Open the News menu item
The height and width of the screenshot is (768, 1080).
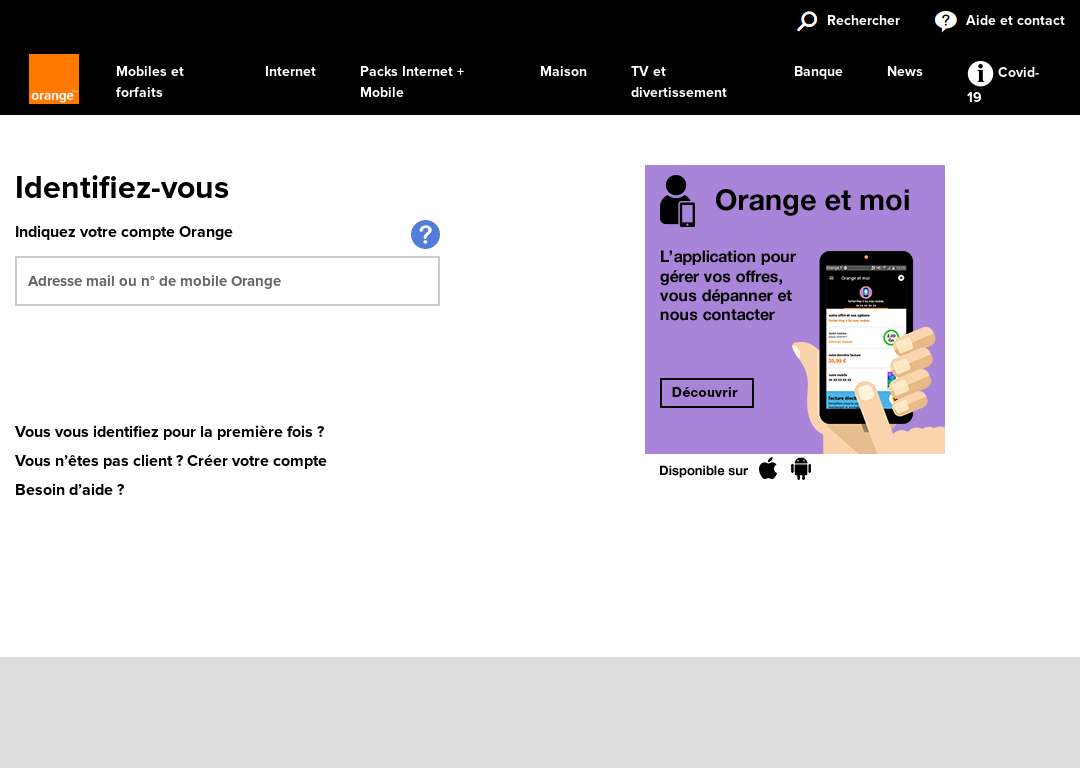point(904,72)
